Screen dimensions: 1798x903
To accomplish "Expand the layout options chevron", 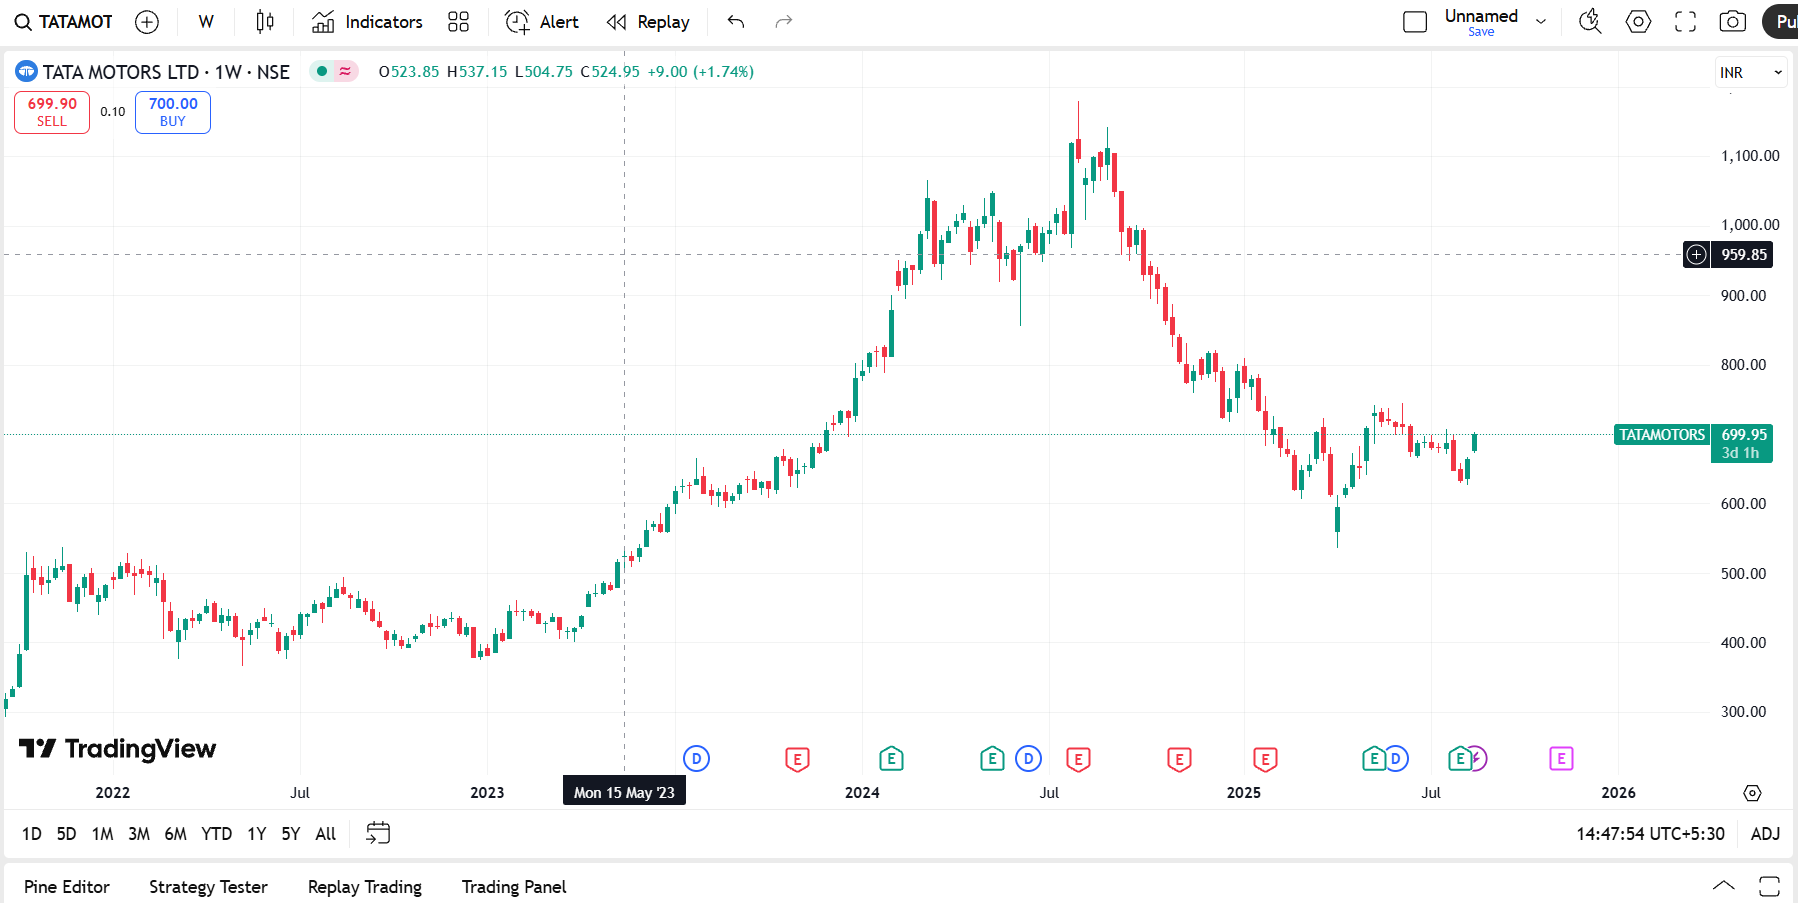I will [1541, 22].
